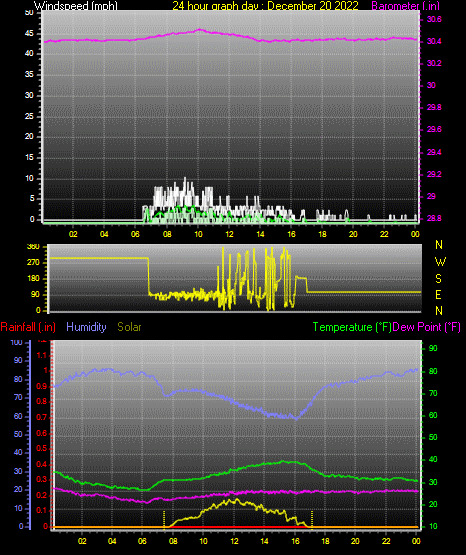Click the 15 windspeed axis value
Screen dimensions: 466x555
[x=29, y=158]
